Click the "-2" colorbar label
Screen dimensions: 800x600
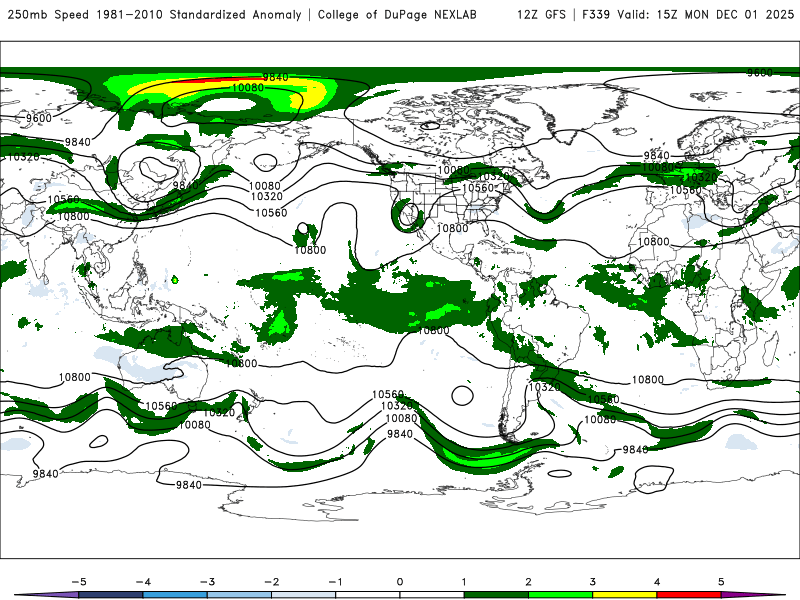(271, 582)
